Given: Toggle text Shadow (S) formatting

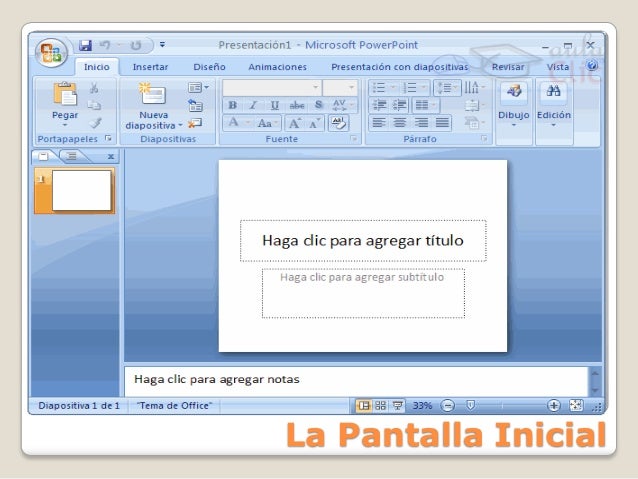Looking at the screenshot, I should tap(319, 105).
